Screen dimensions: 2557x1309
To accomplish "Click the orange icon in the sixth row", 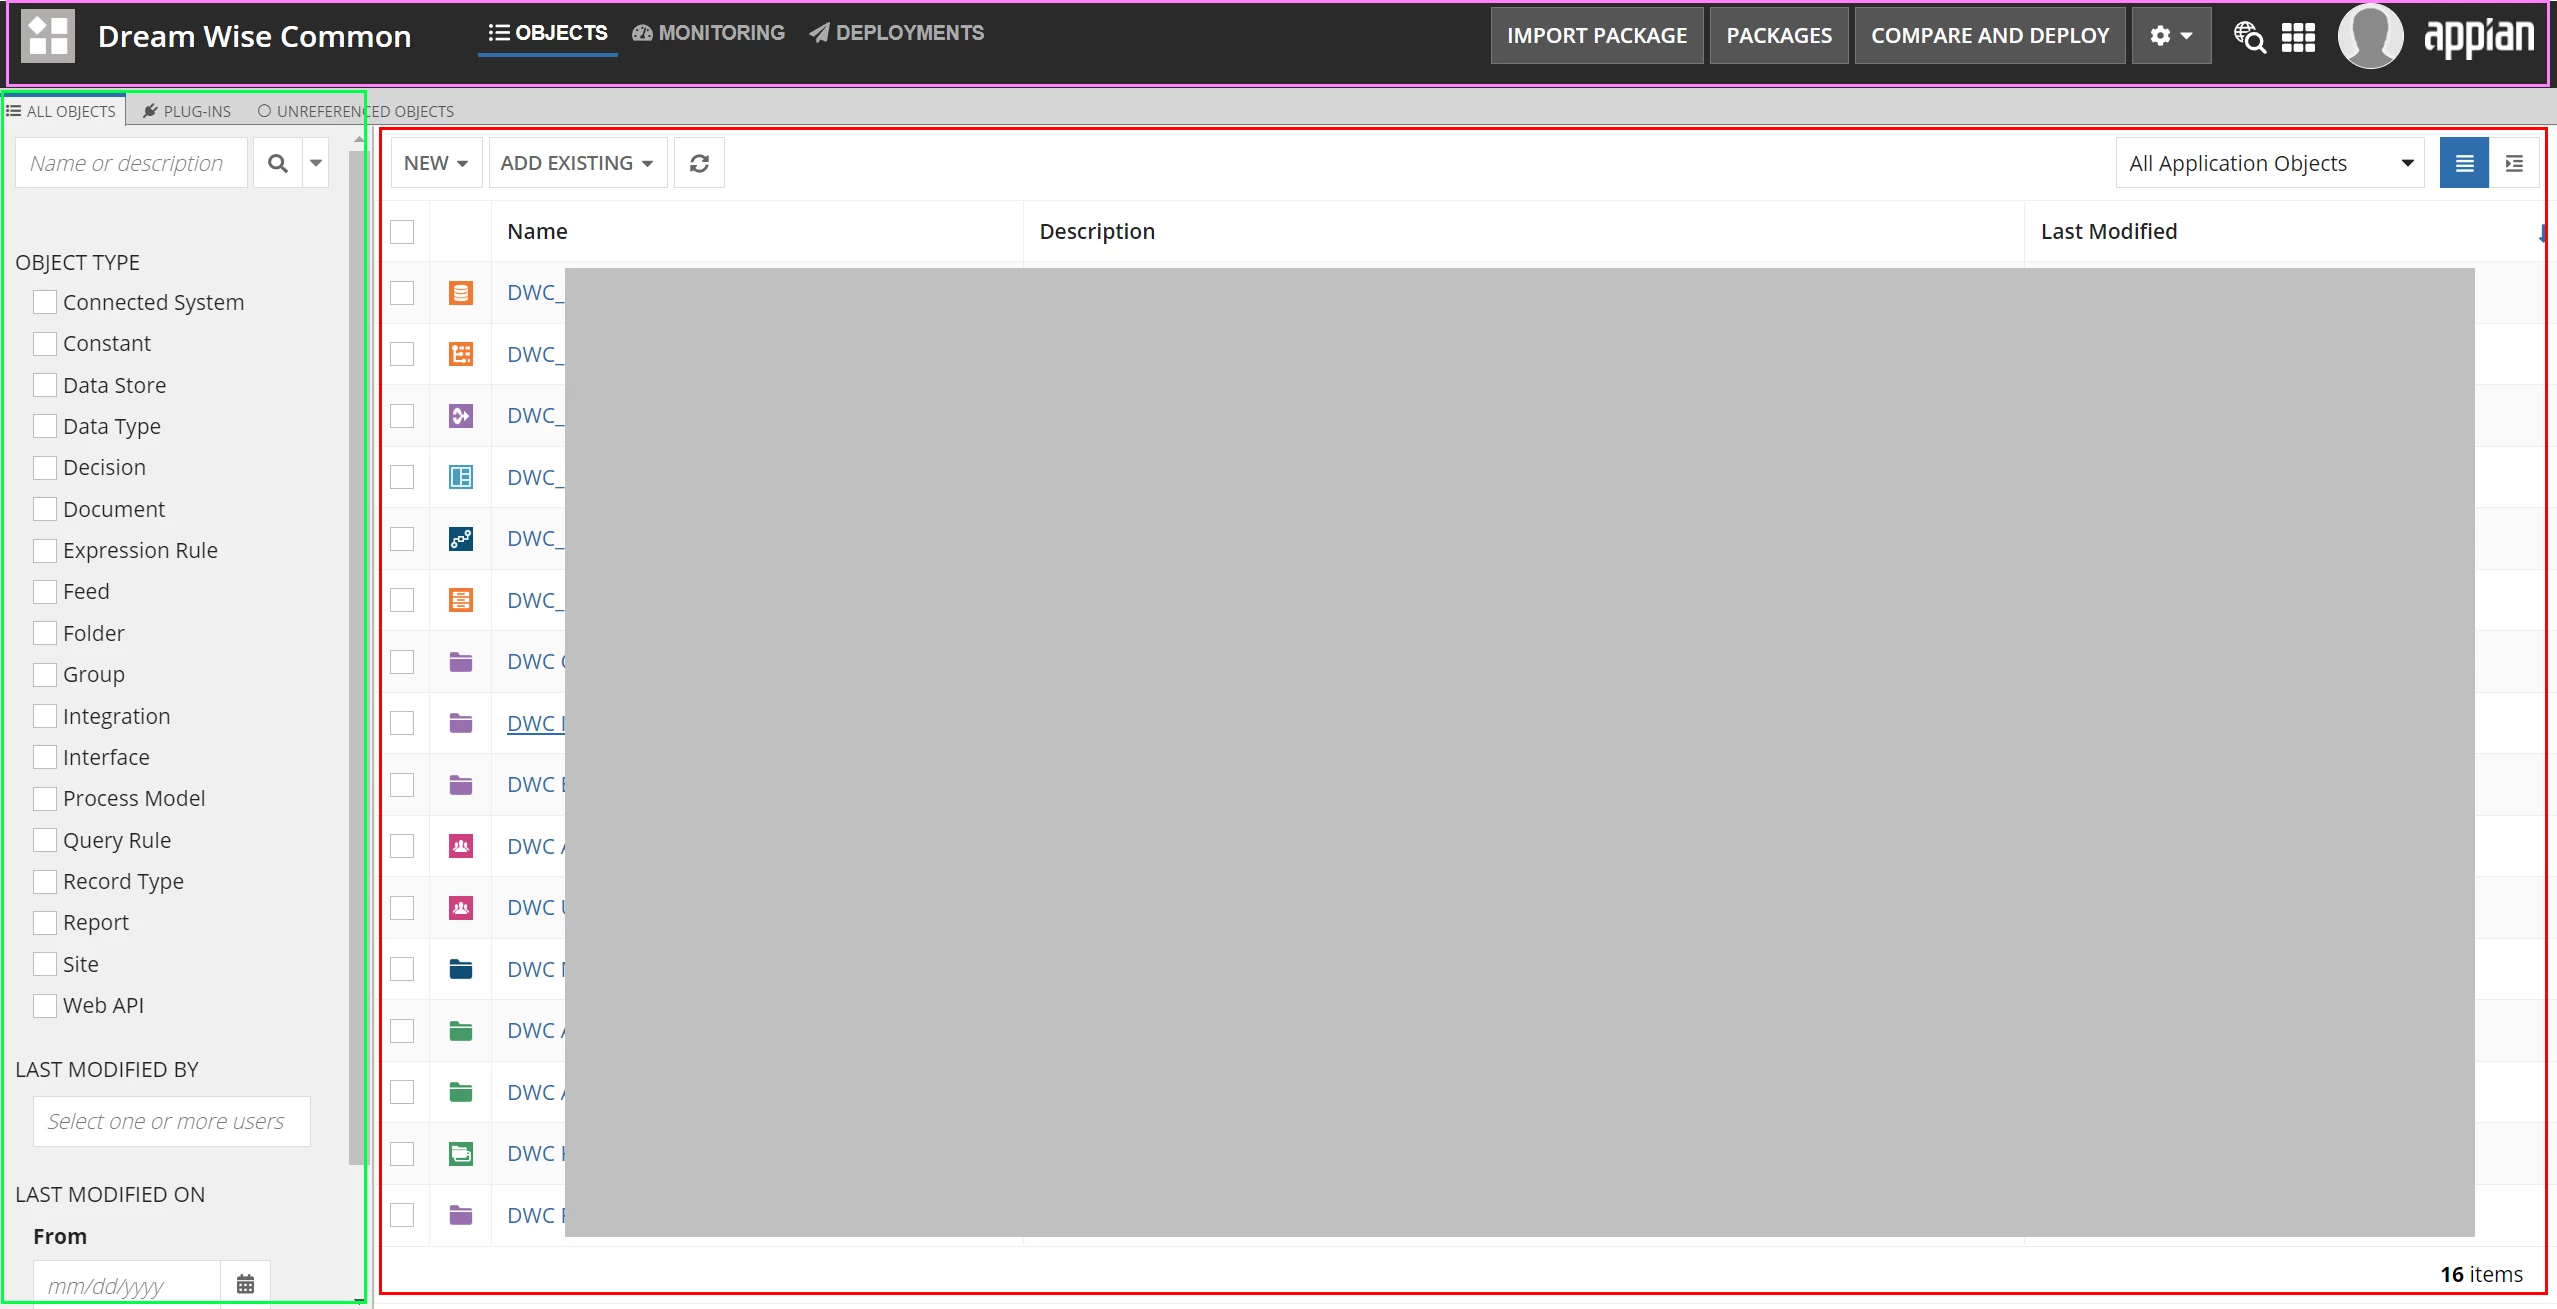I will pos(461,600).
